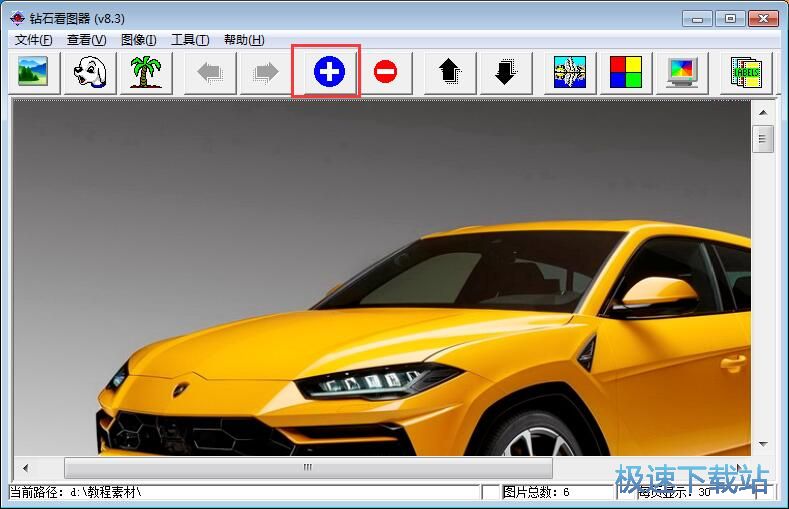This screenshot has height=509, width=789.
Task: Click the black down arrow button
Action: (x=505, y=72)
